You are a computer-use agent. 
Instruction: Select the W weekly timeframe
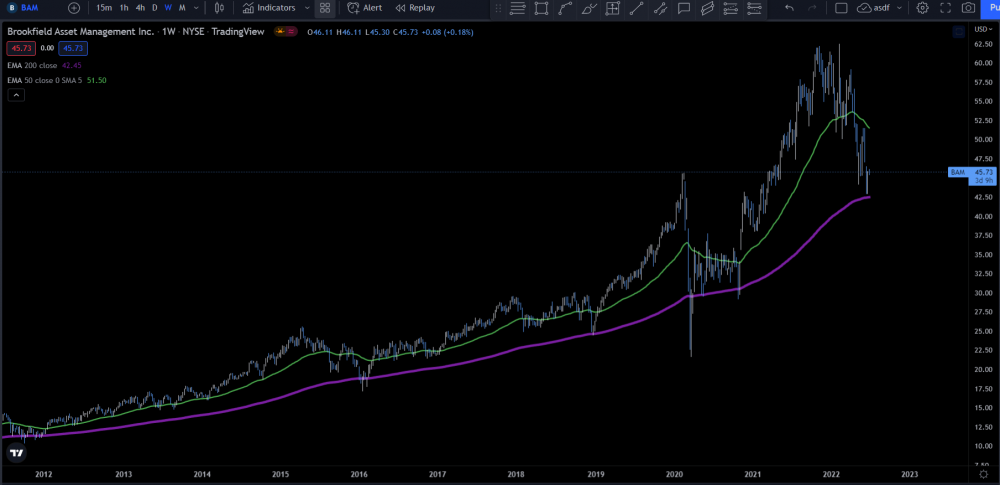tap(168, 8)
